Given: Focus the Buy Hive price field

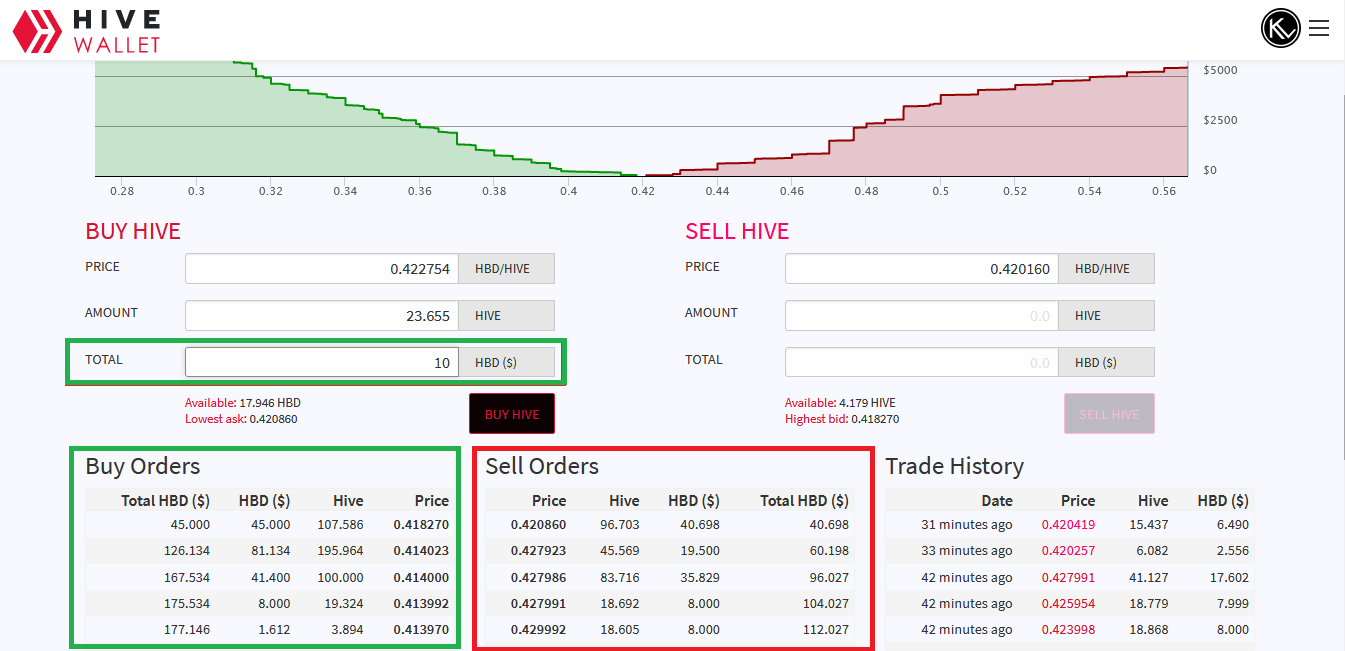Looking at the screenshot, I should 322,269.
